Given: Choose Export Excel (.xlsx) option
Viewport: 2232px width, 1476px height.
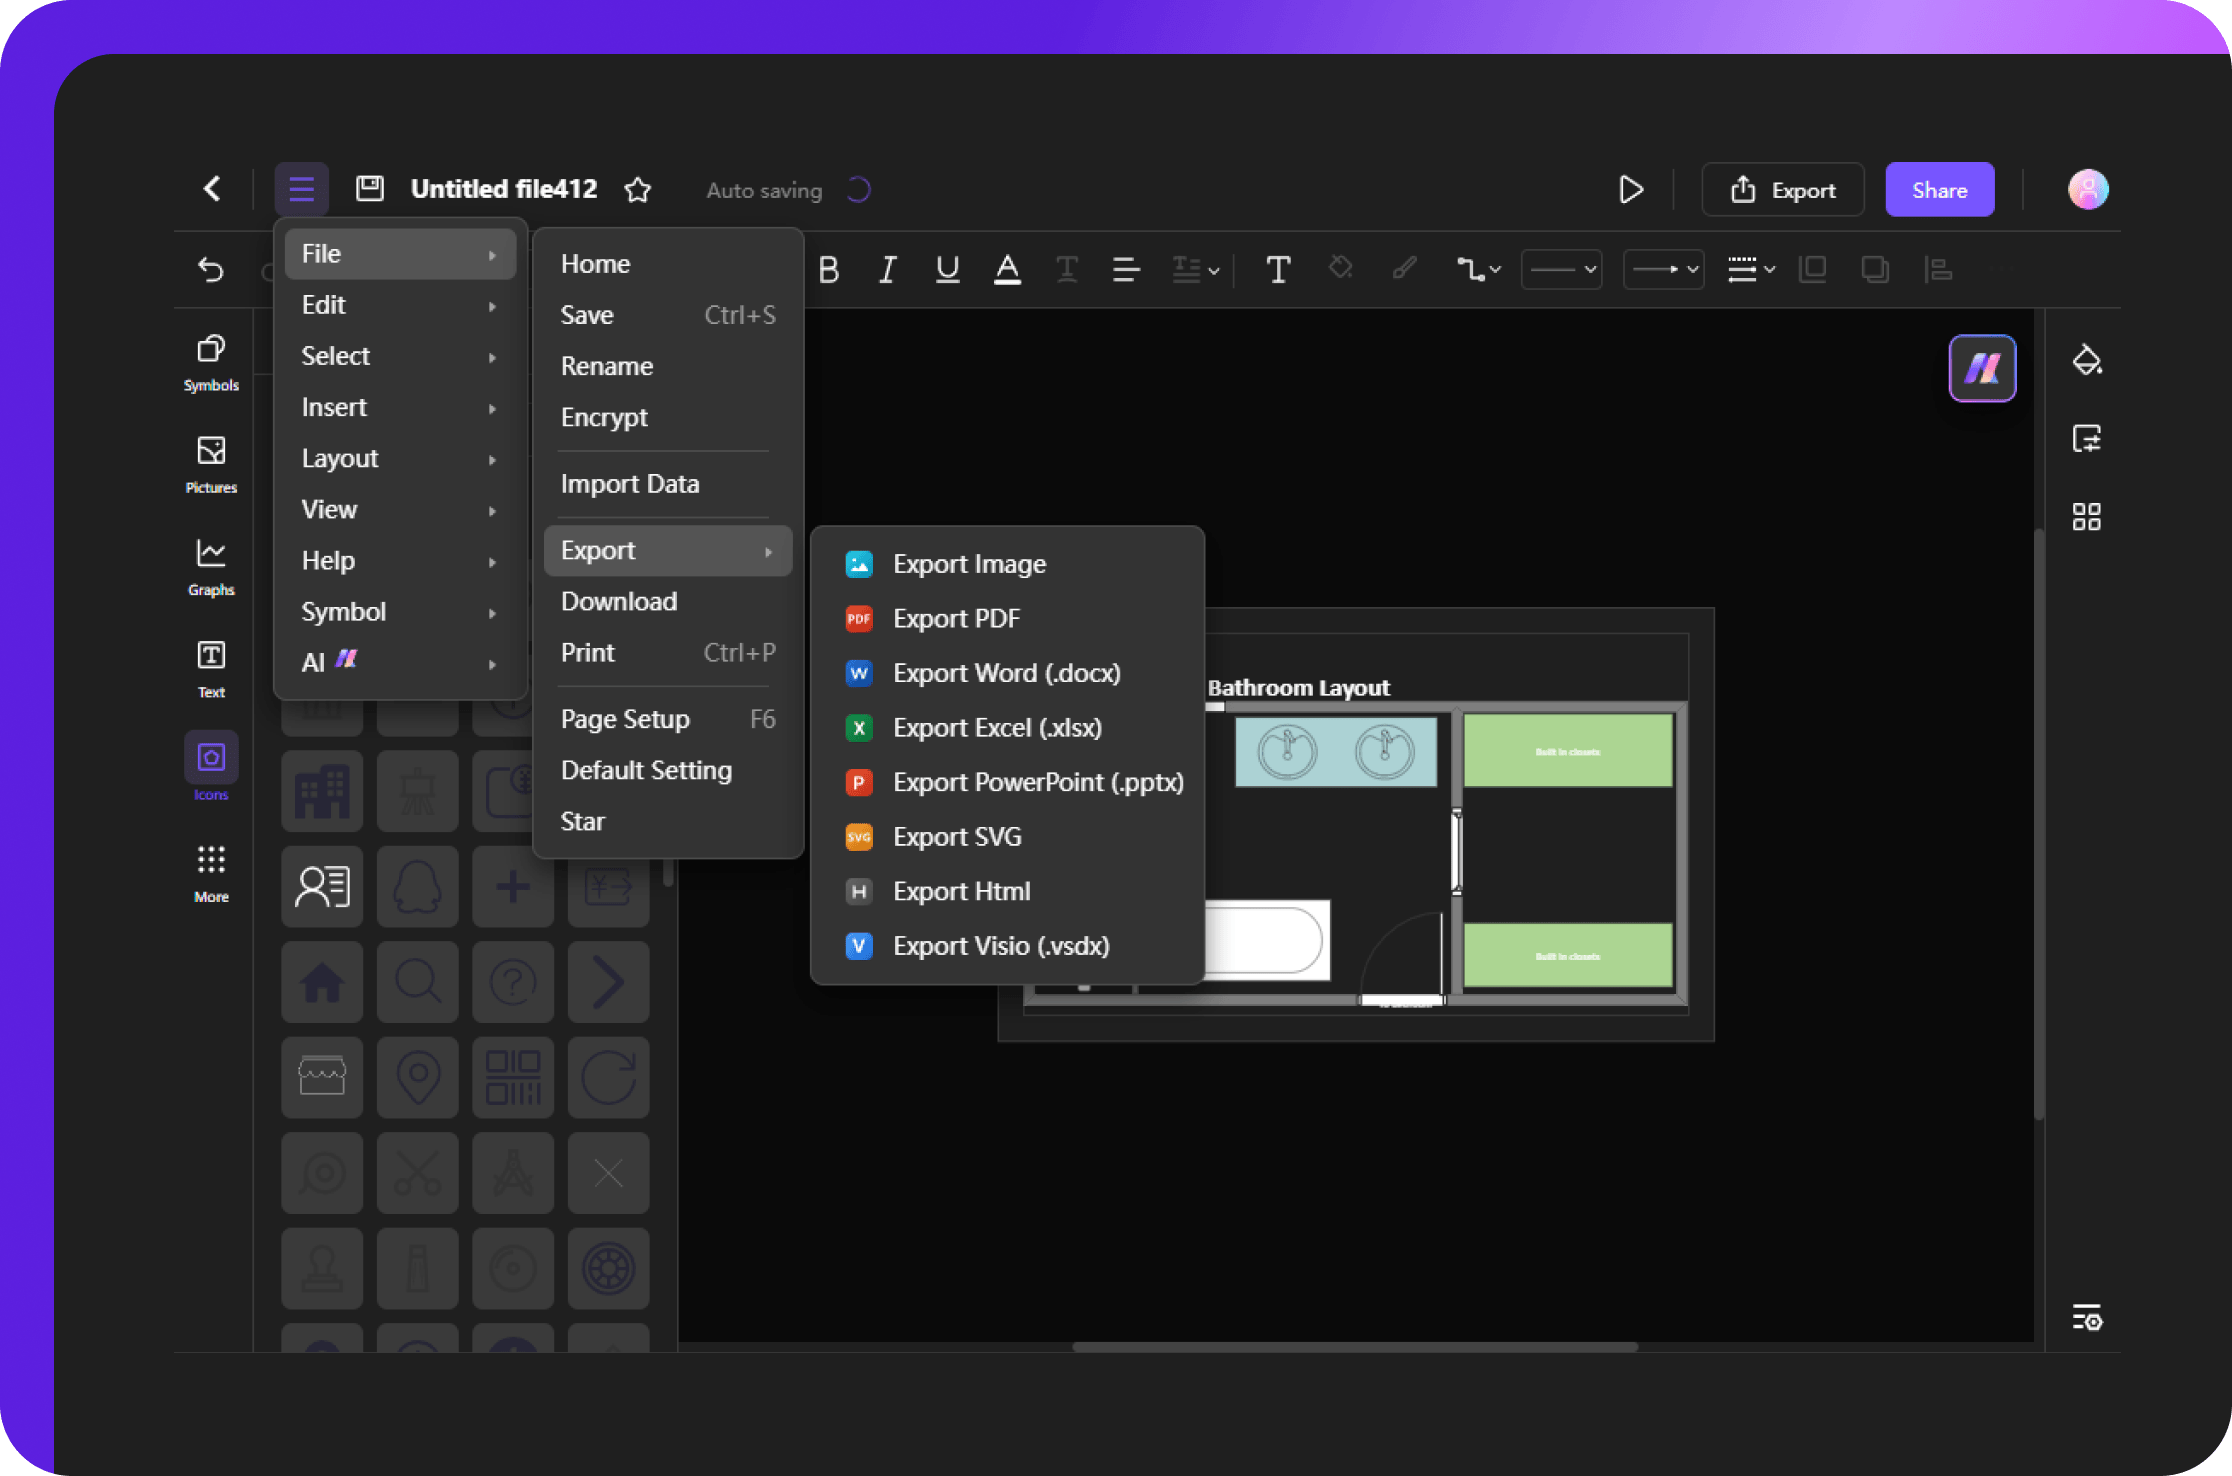Looking at the screenshot, I should 1007,727.
